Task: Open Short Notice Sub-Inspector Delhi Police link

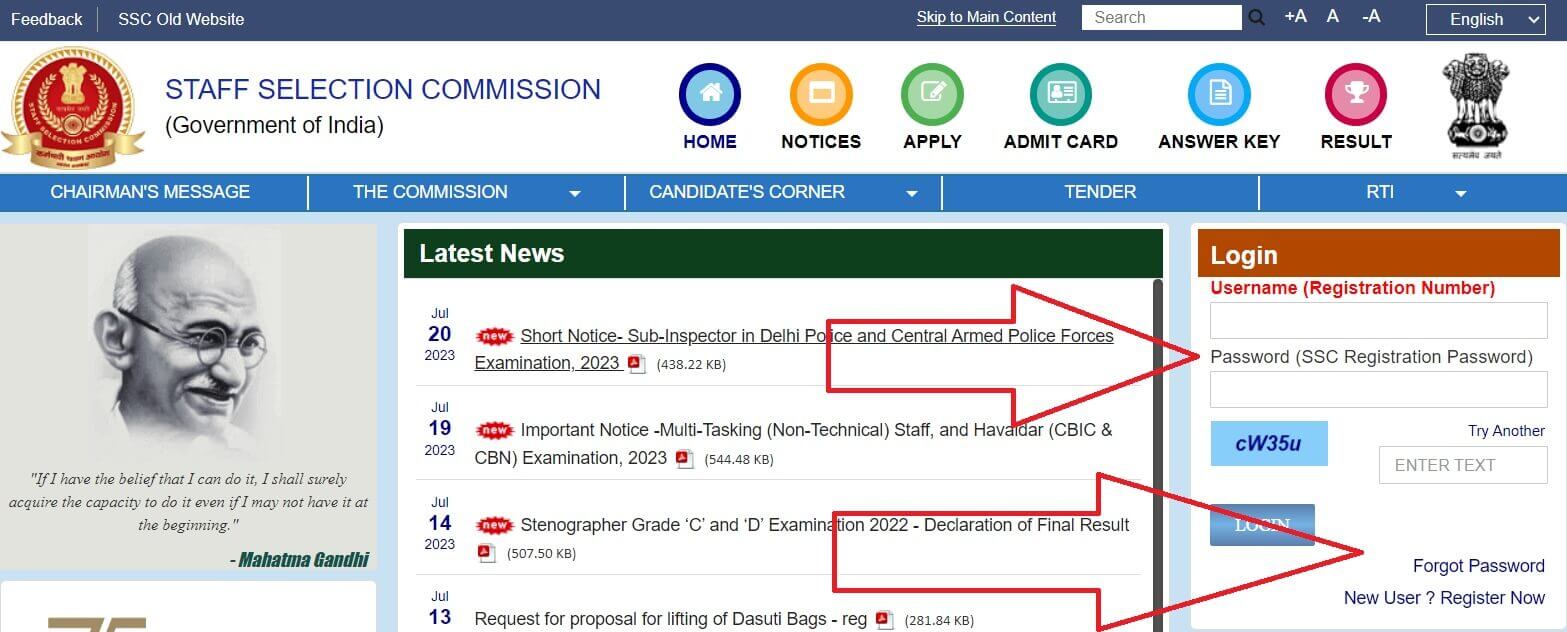Action: [794, 349]
